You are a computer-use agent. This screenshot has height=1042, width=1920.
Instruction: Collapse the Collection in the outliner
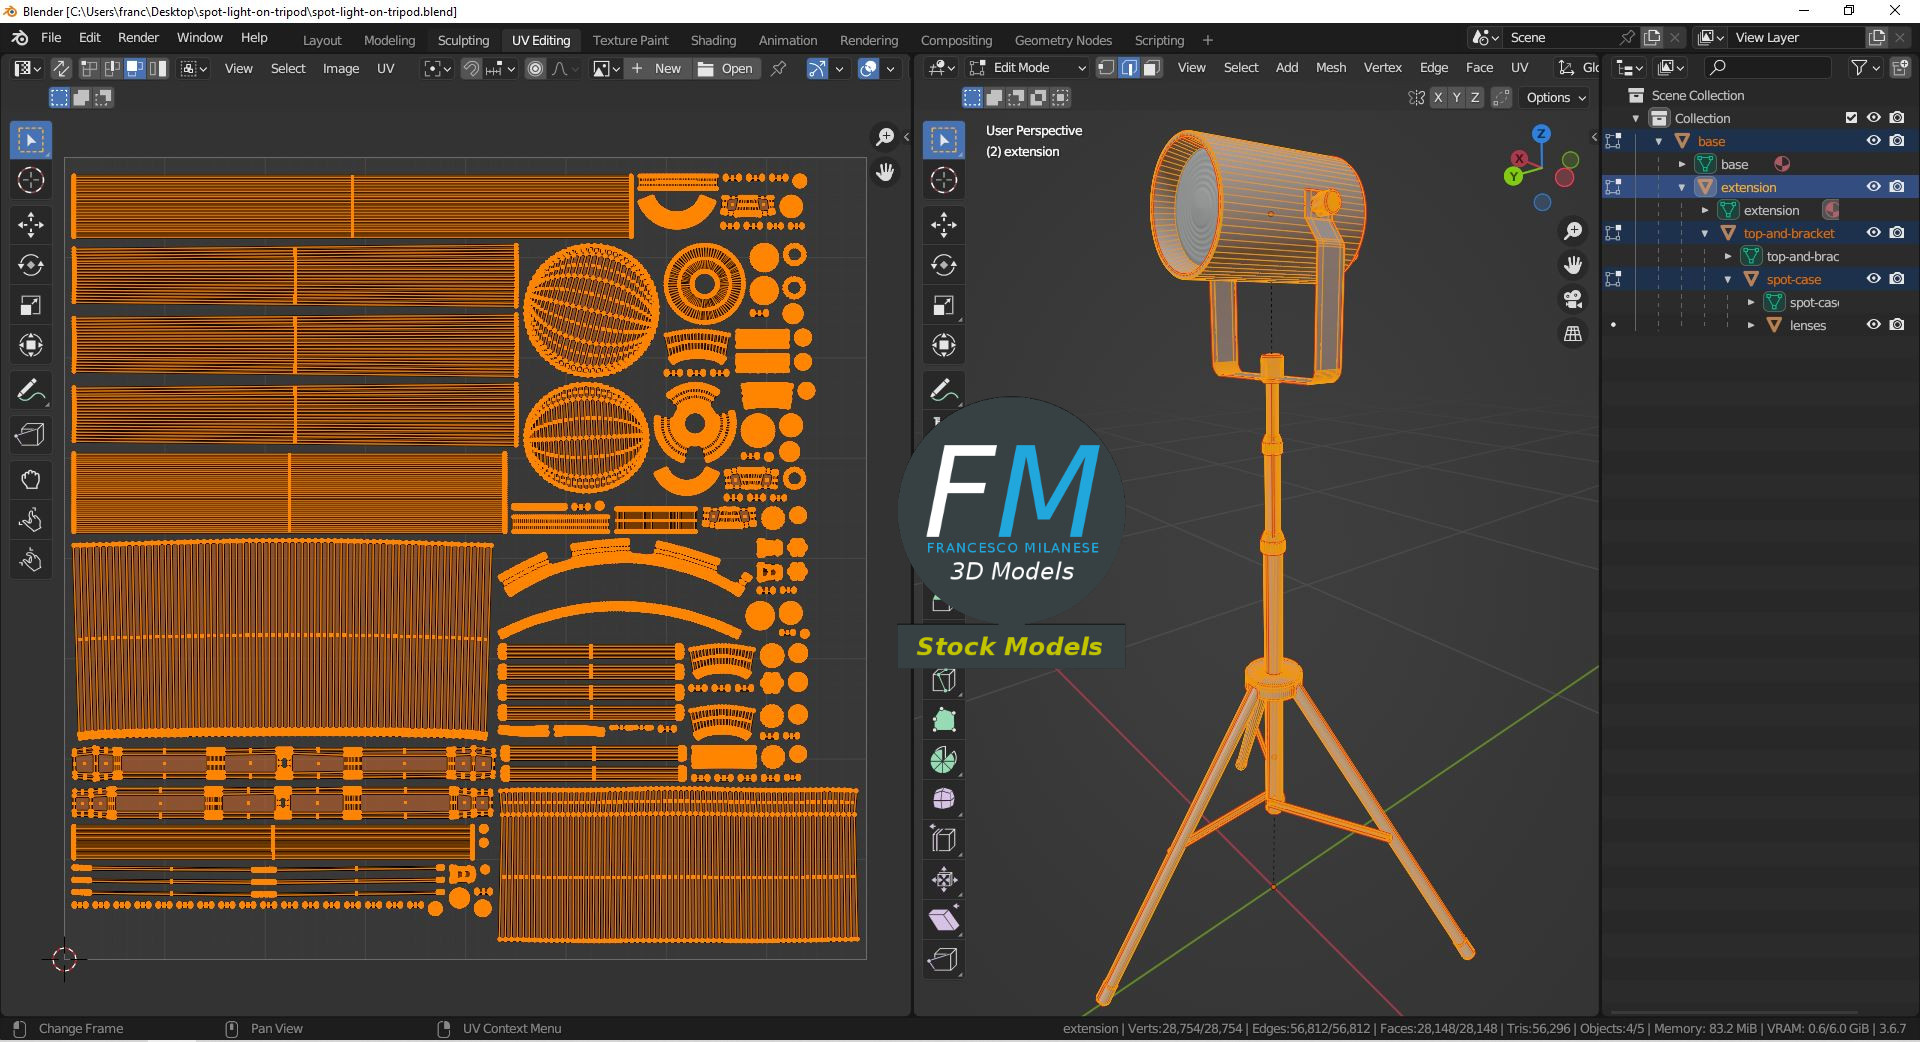point(1636,118)
